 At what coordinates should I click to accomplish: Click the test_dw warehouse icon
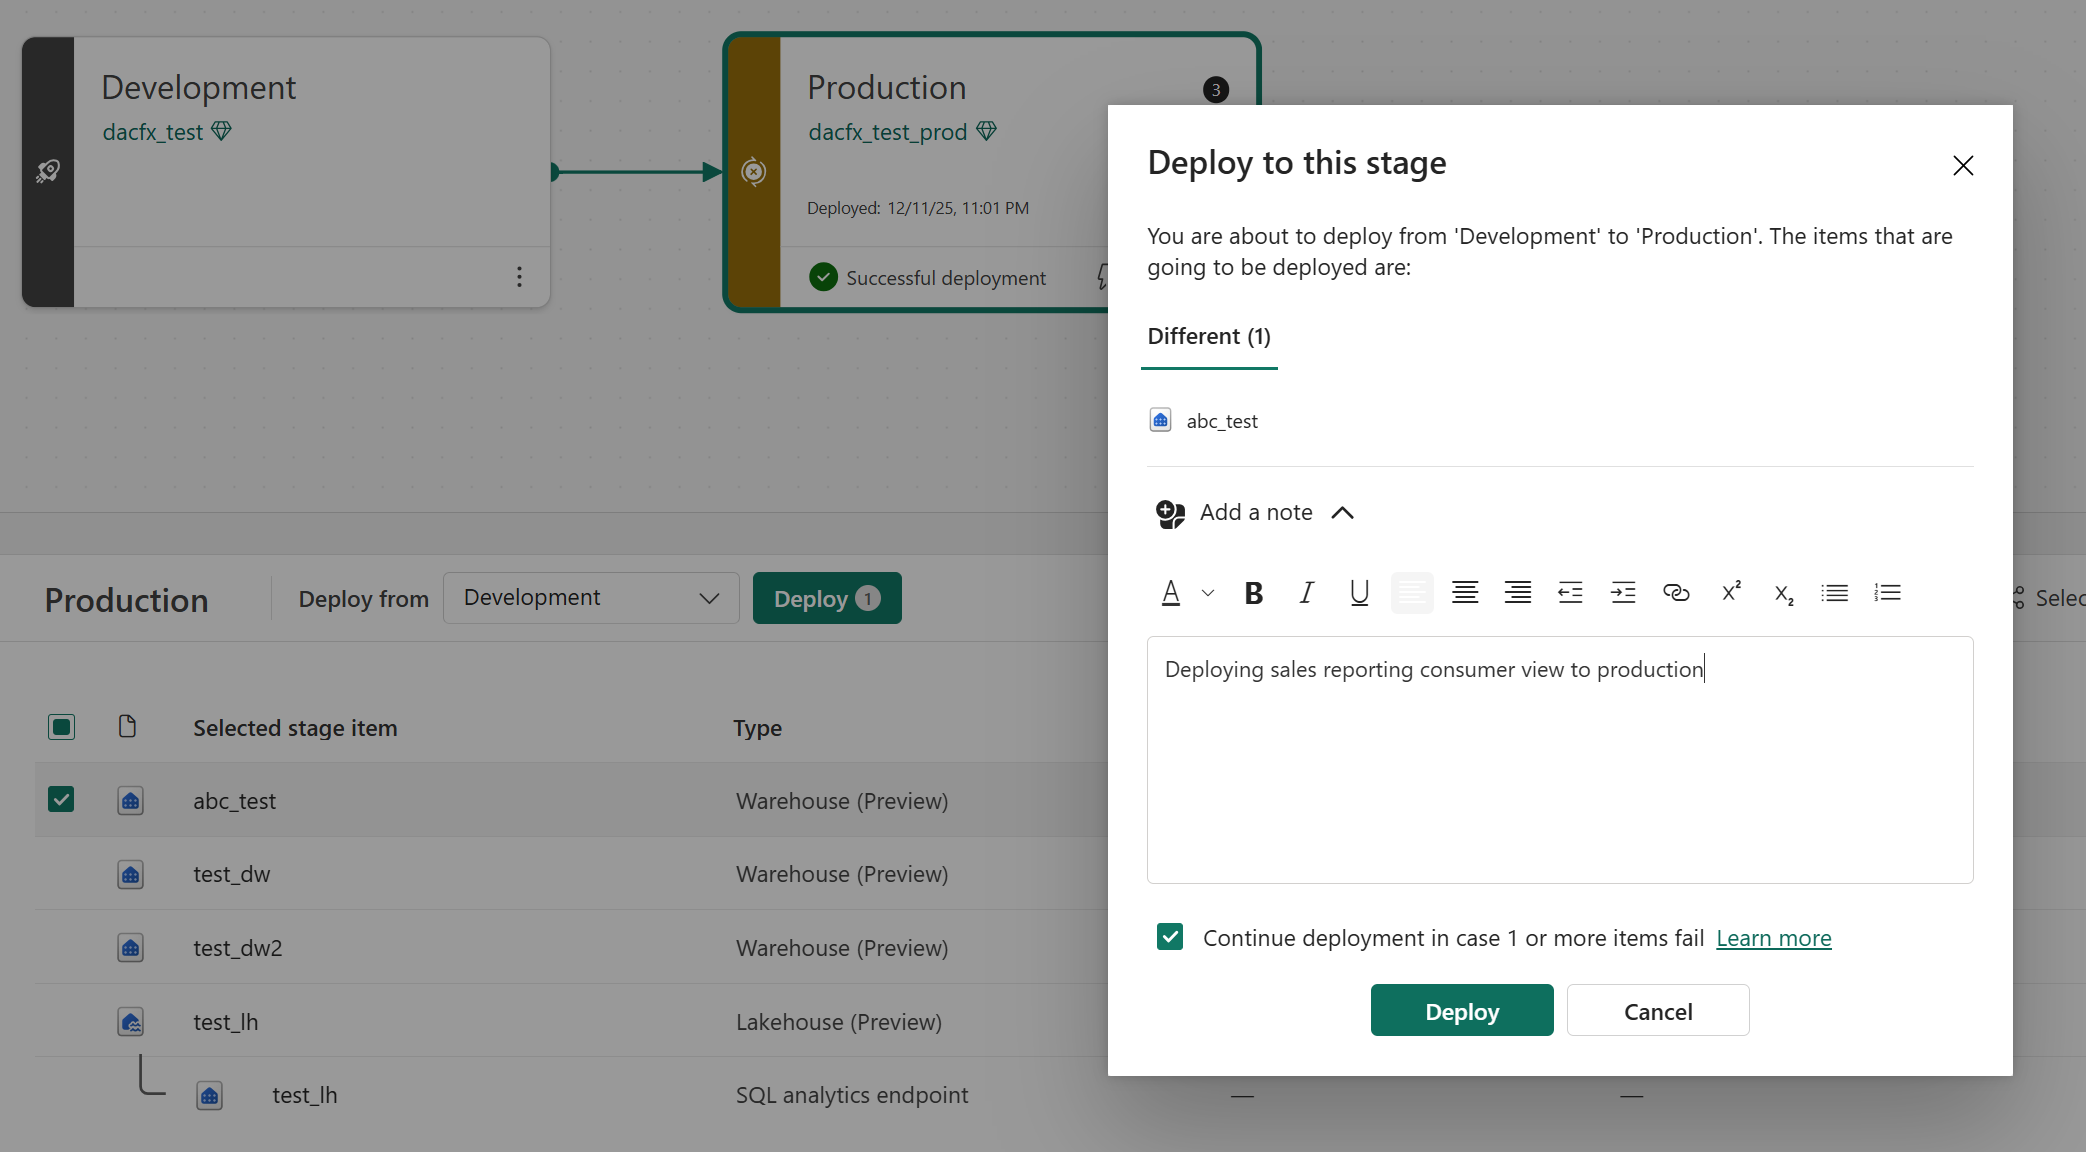[131, 875]
